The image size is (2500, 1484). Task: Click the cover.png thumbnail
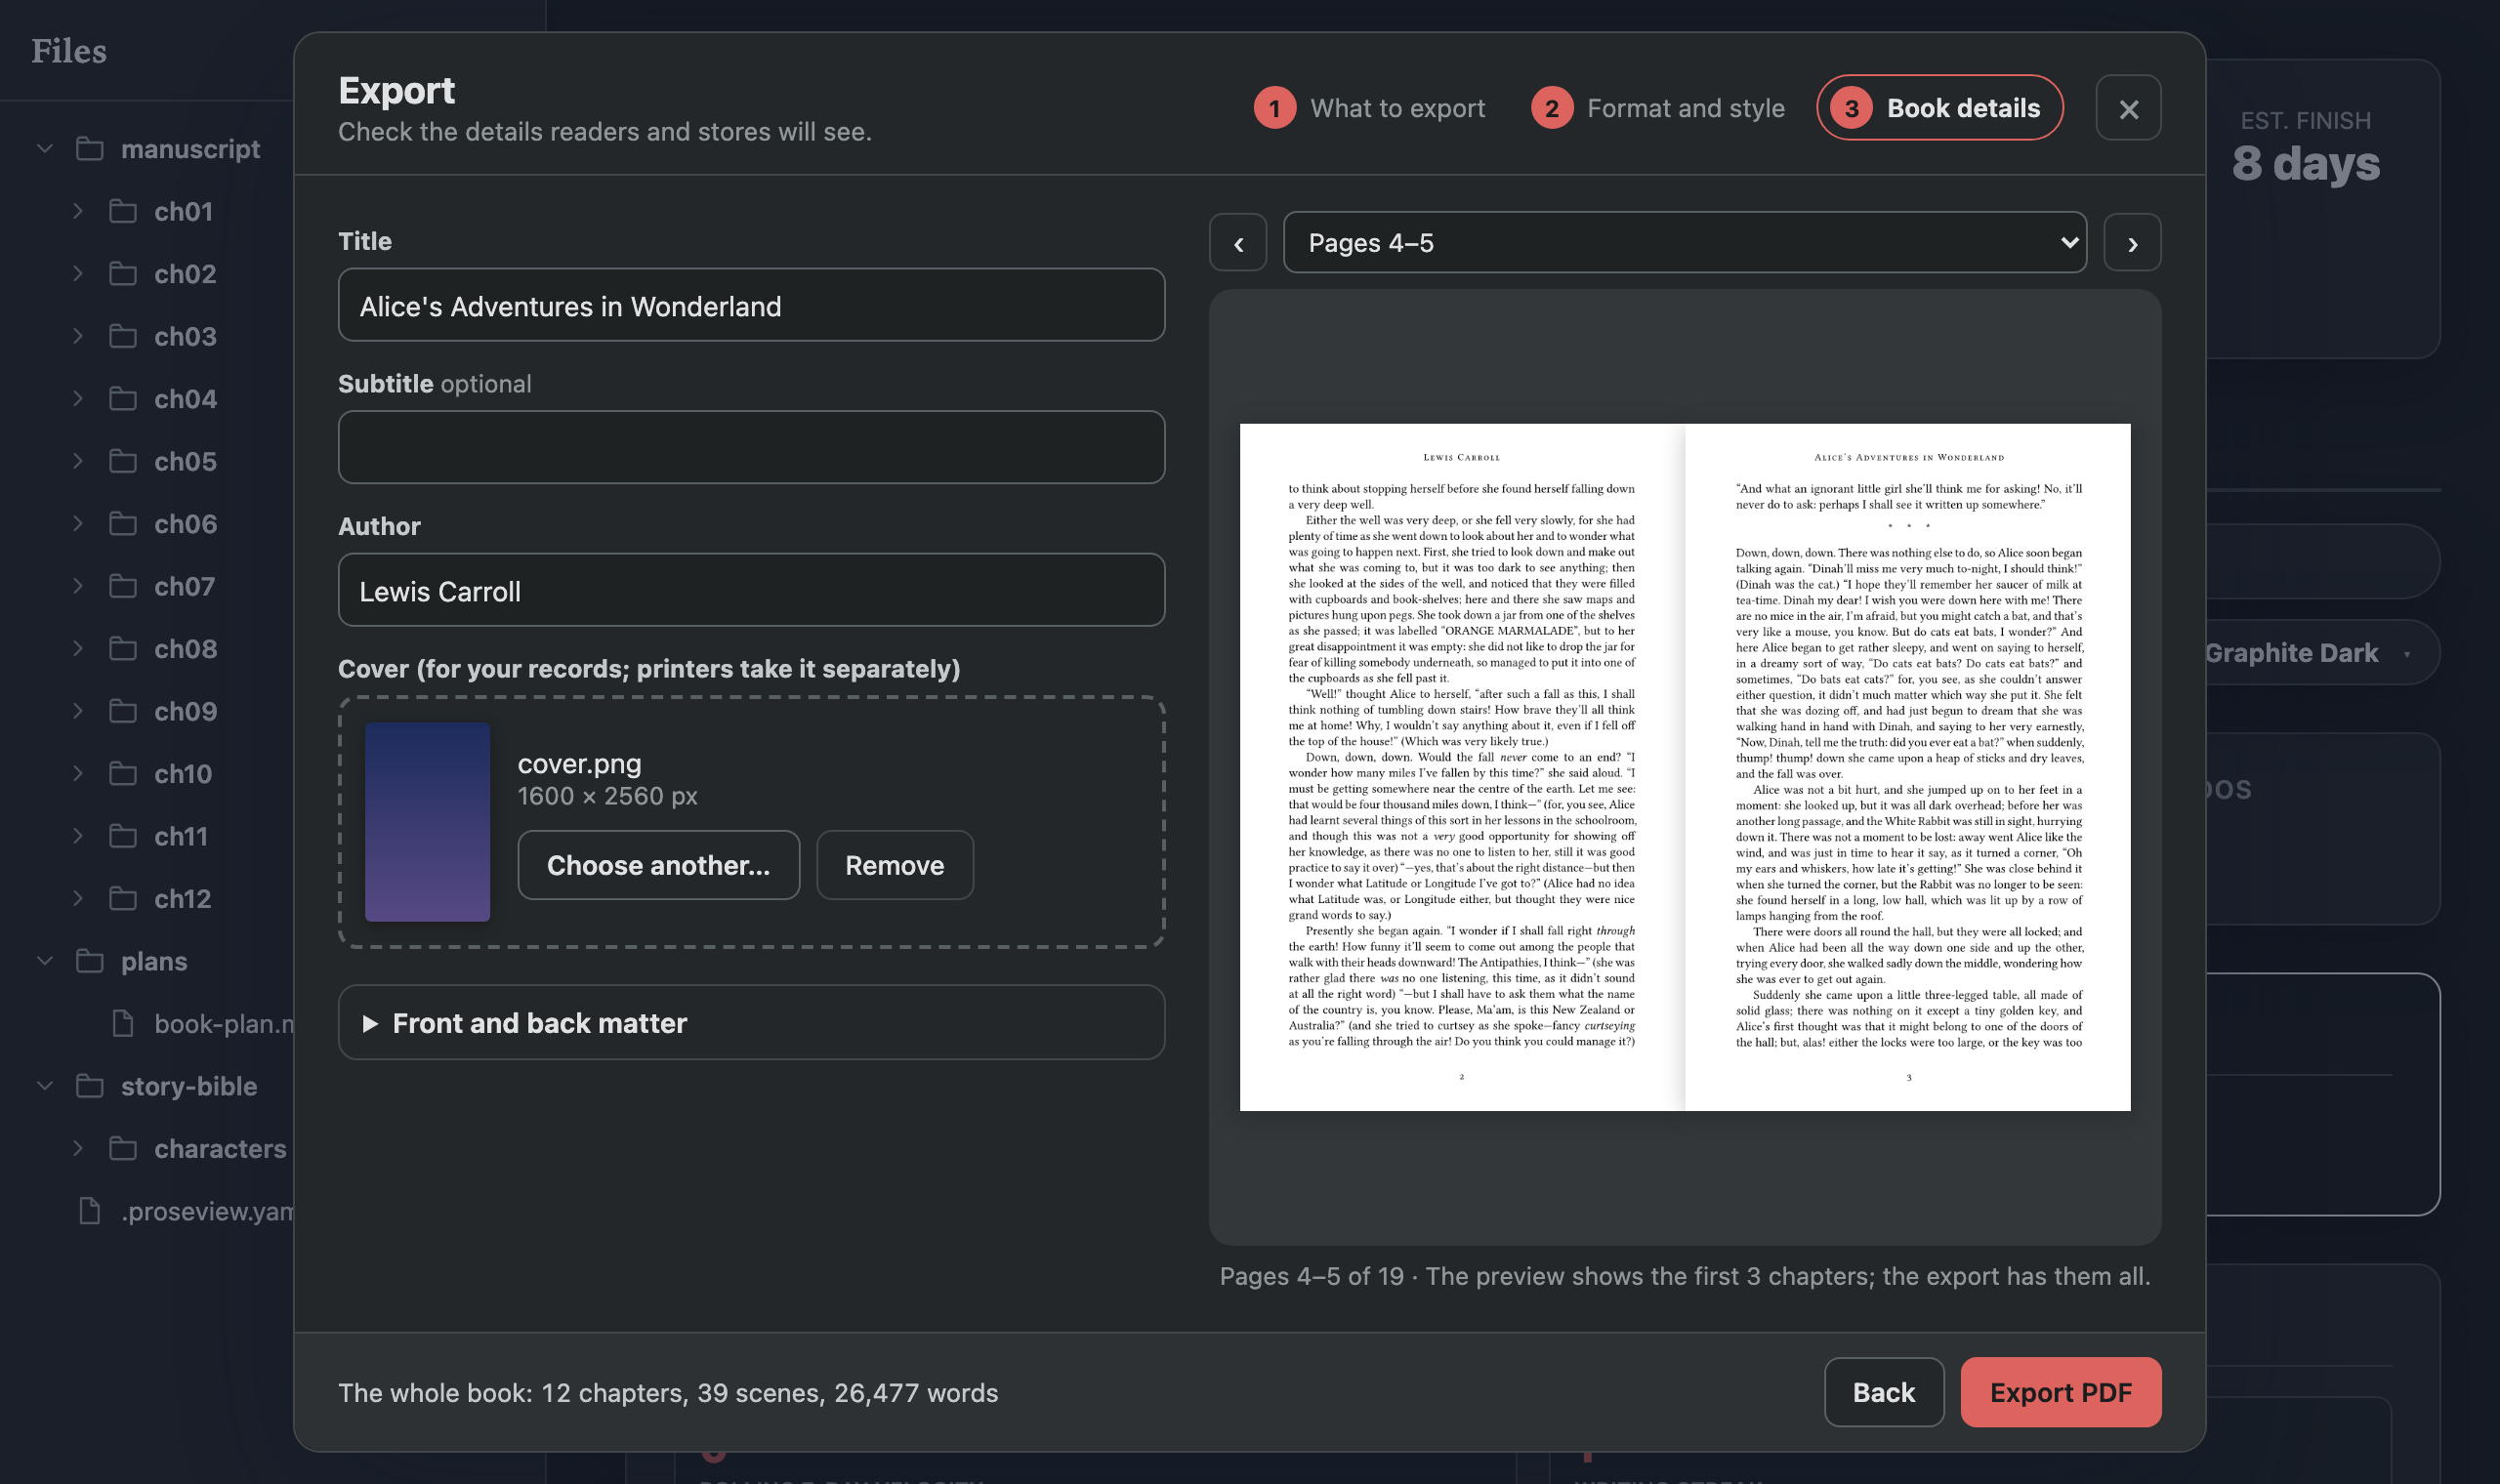(x=427, y=822)
